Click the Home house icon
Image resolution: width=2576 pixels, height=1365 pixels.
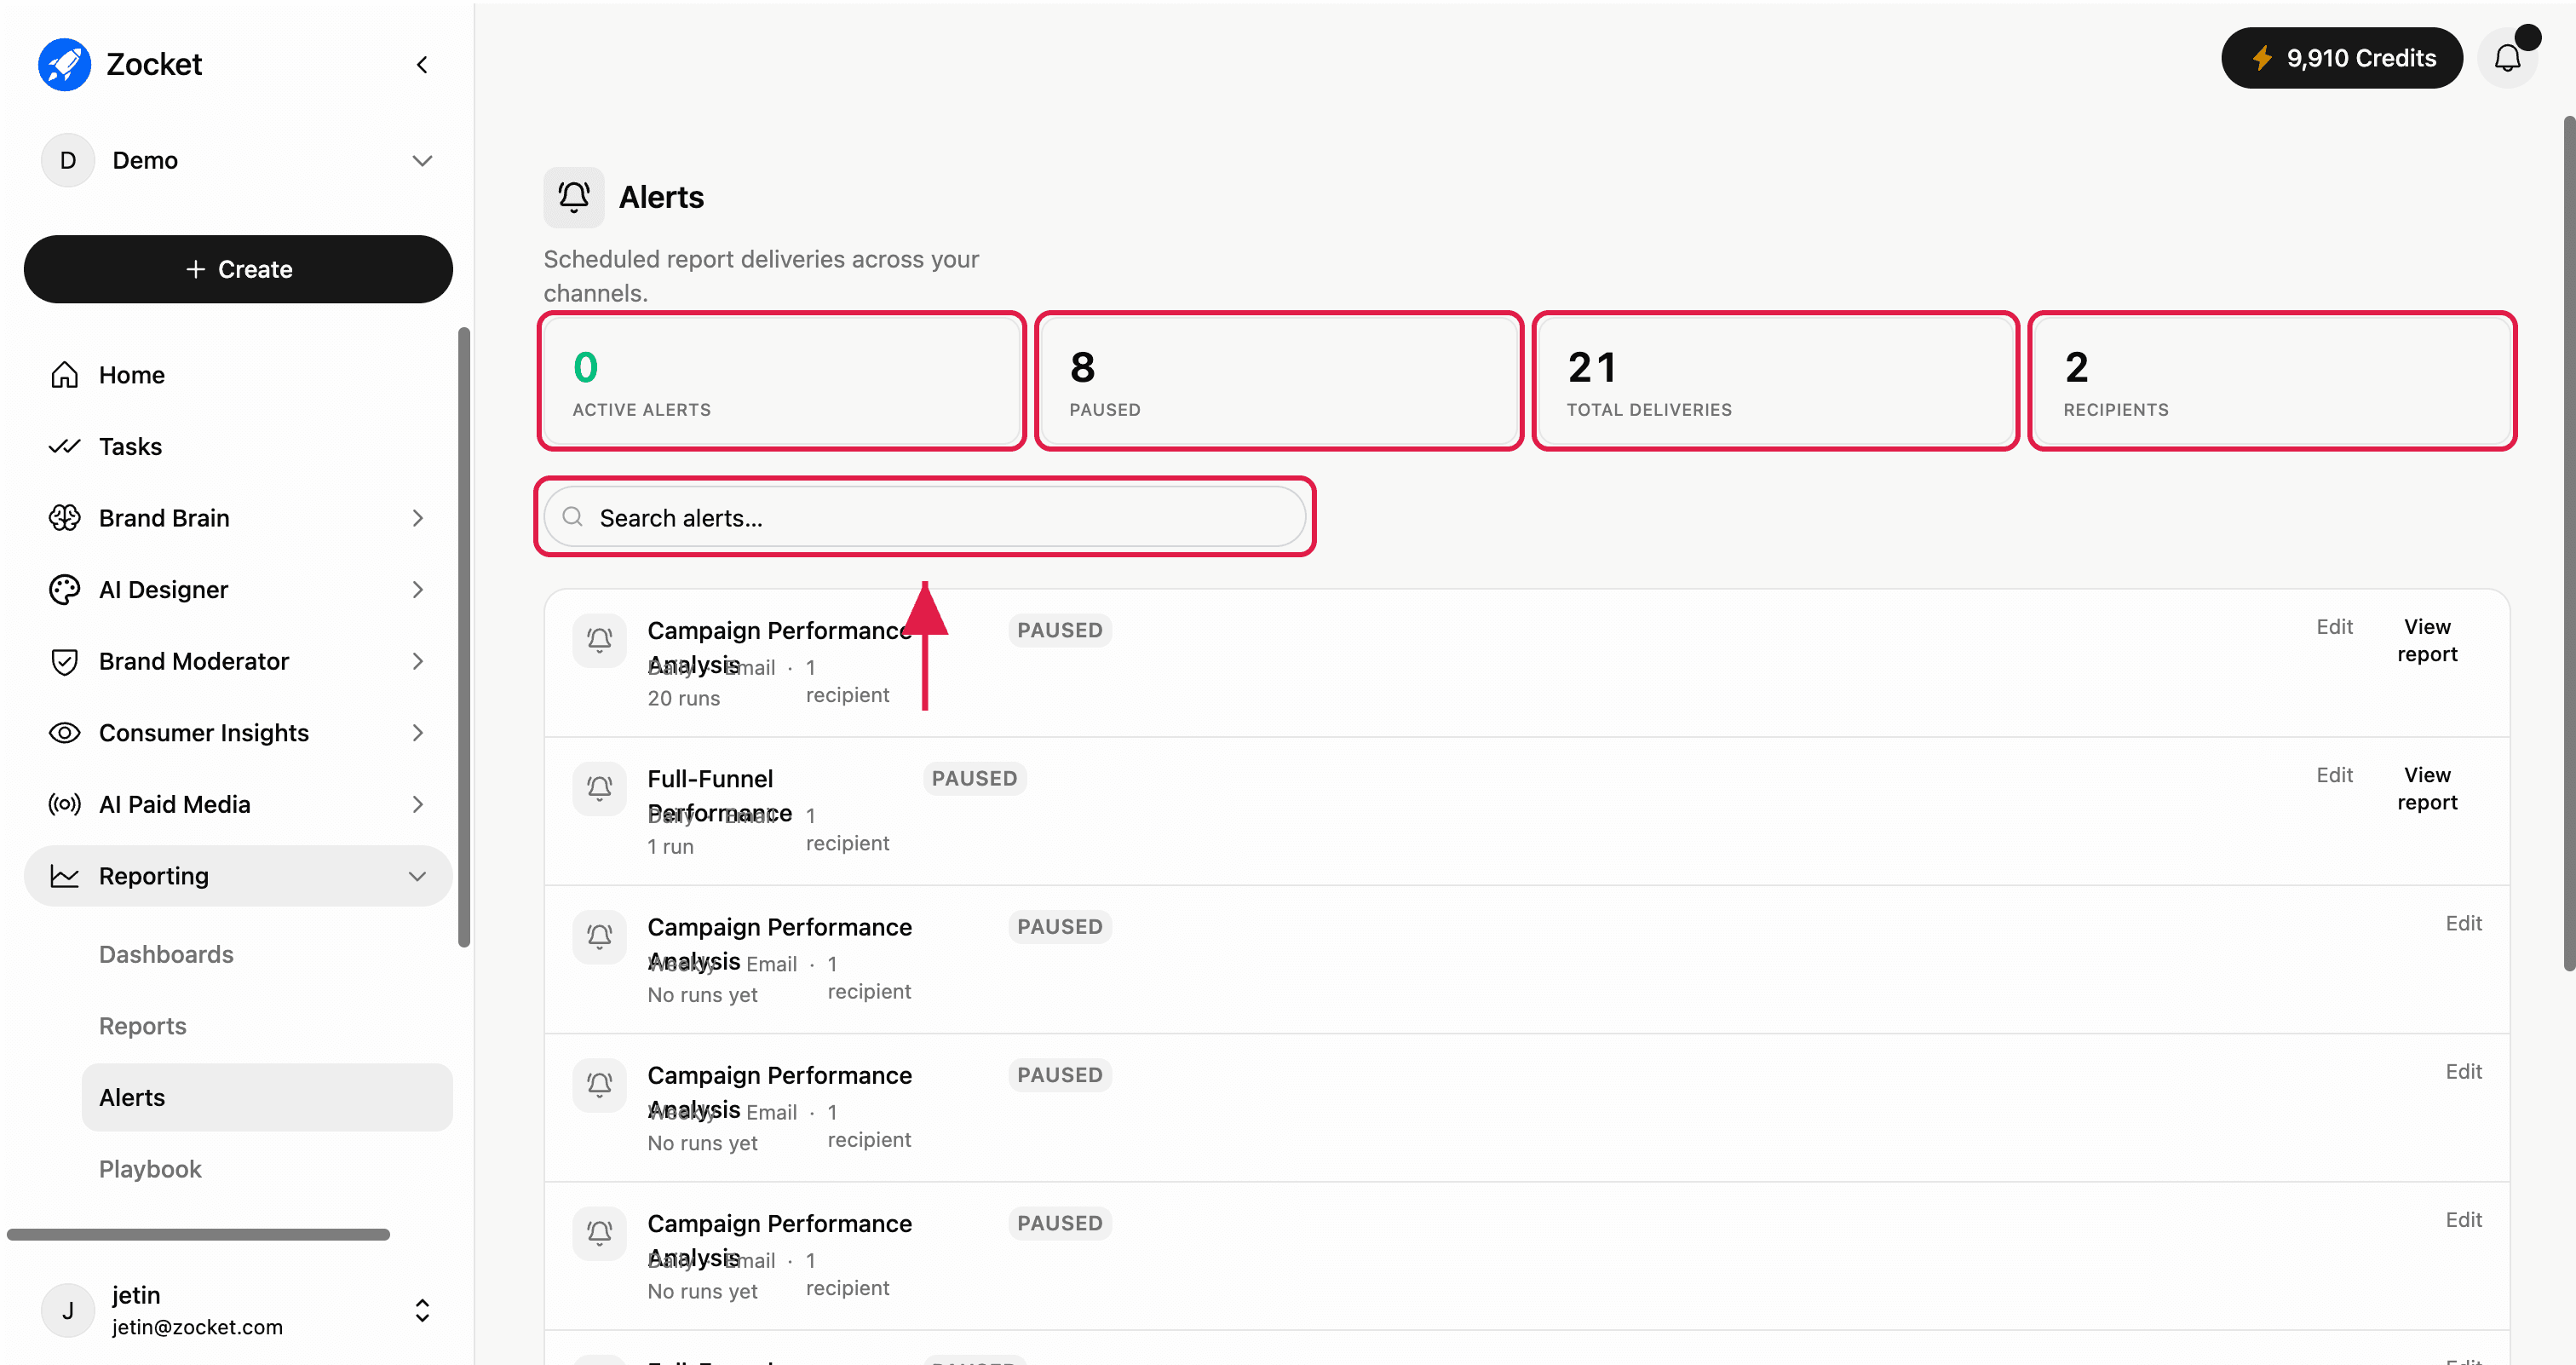pos(65,375)
